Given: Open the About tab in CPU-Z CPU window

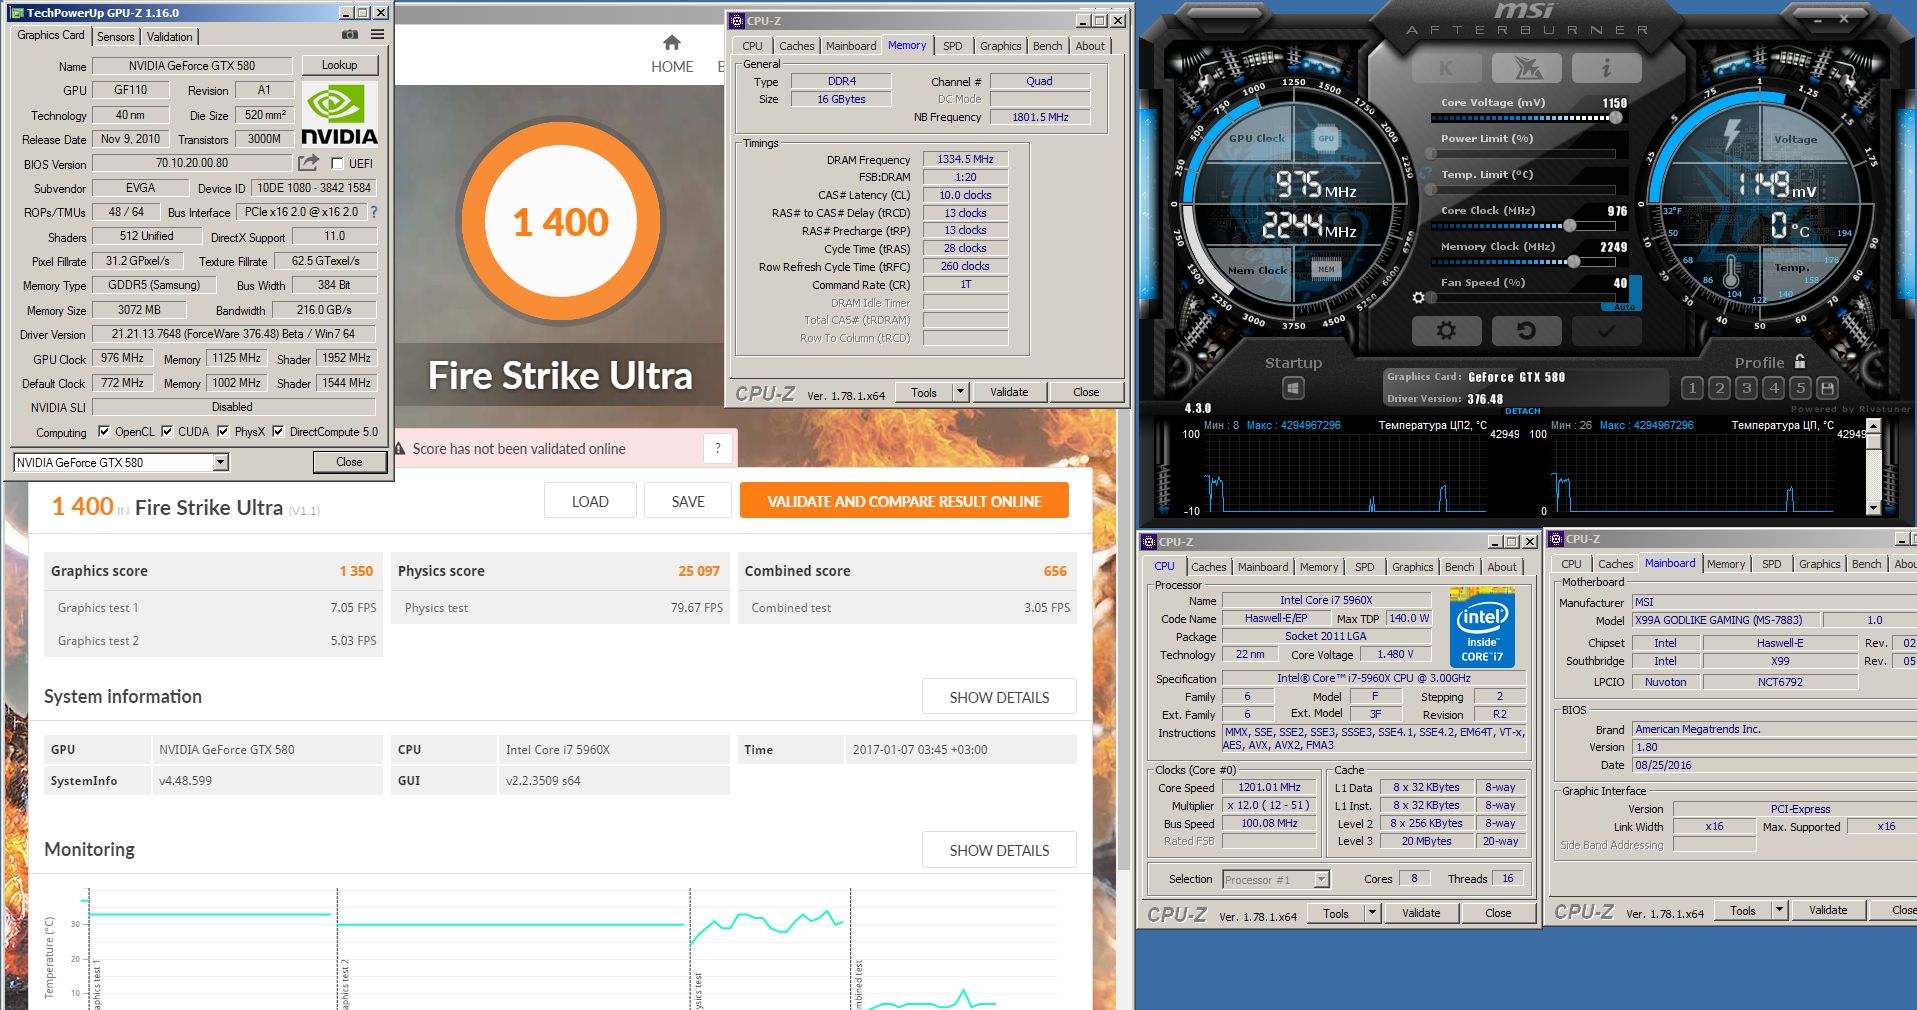Looking at the screenshot, I should (x=1502, y=567).
